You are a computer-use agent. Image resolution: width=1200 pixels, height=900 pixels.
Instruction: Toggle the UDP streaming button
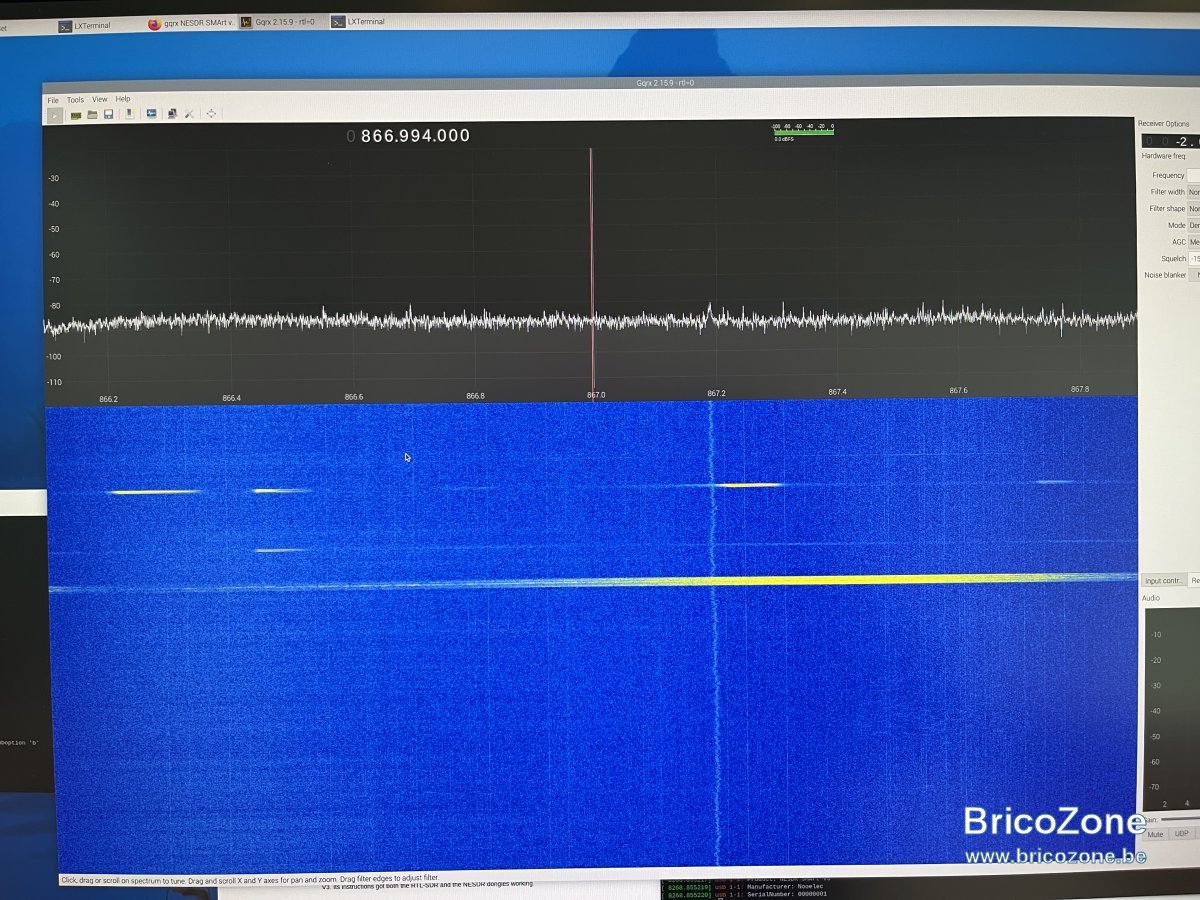[x=1181, y=834]
